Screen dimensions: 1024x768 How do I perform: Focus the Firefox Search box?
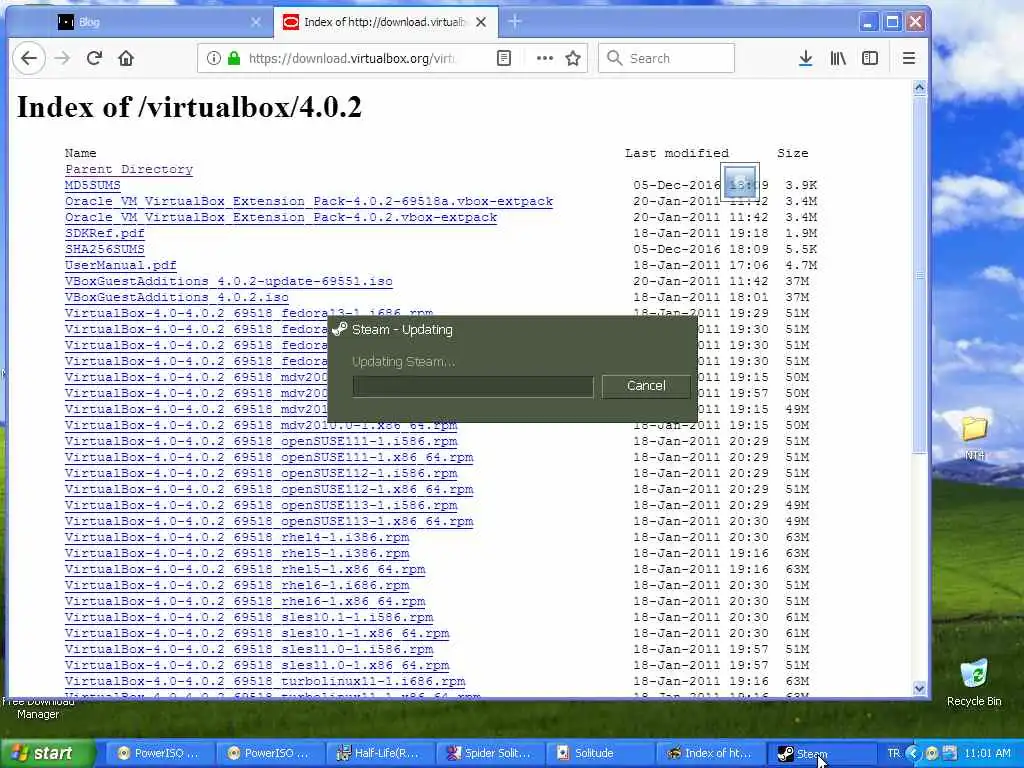[x=666, y=58]
